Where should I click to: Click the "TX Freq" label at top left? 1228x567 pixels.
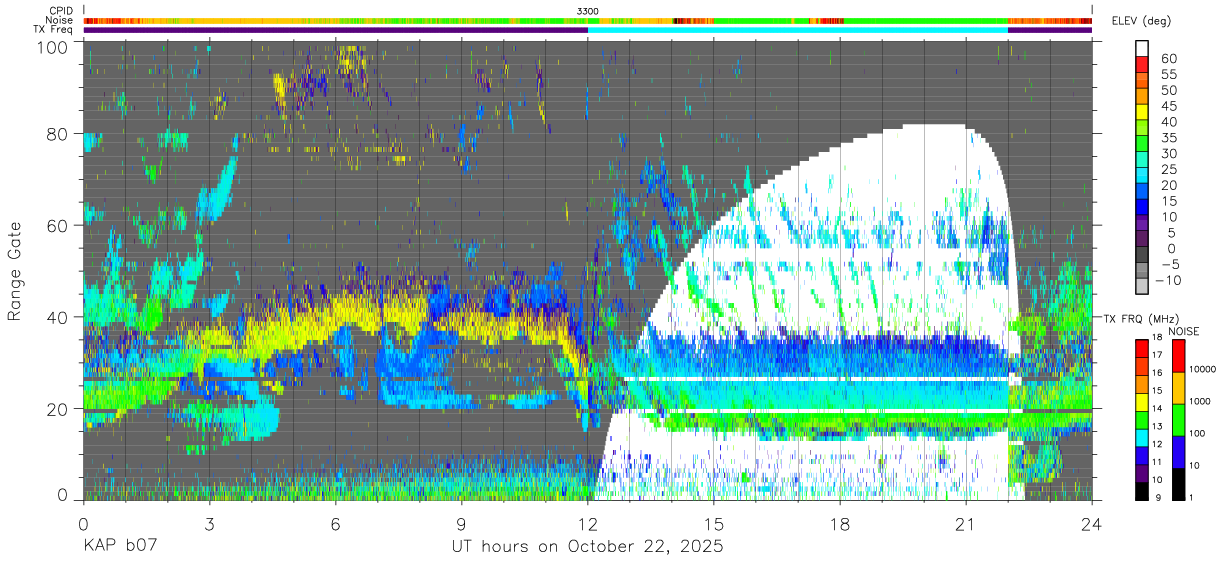[x=54, y=30]
